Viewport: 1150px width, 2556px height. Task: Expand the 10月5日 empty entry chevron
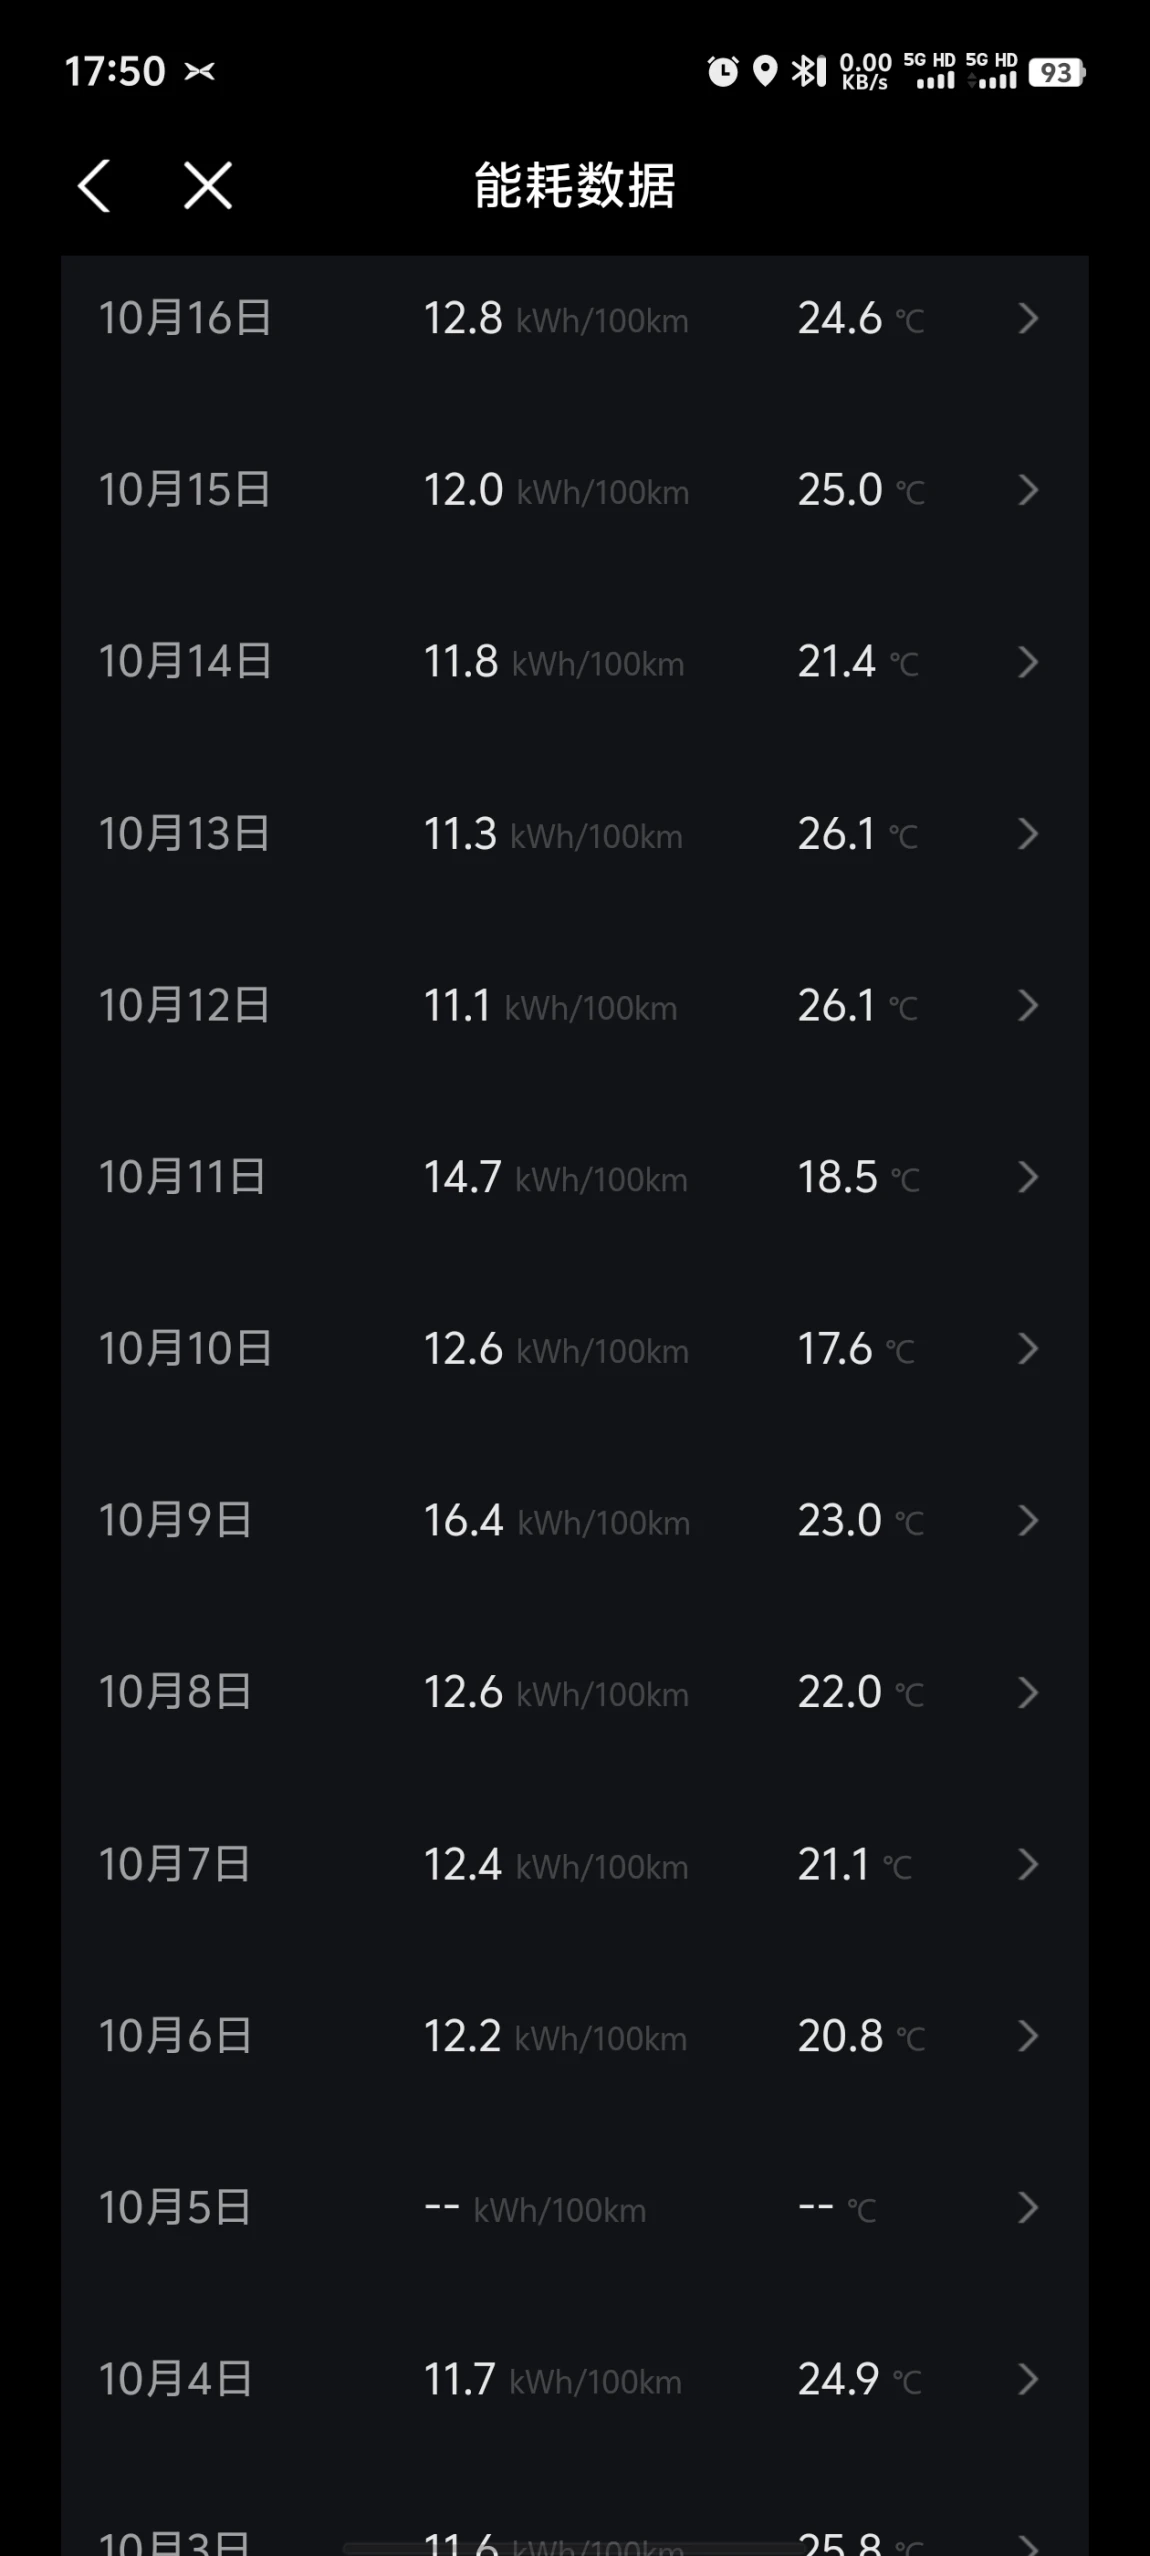1028,2208
